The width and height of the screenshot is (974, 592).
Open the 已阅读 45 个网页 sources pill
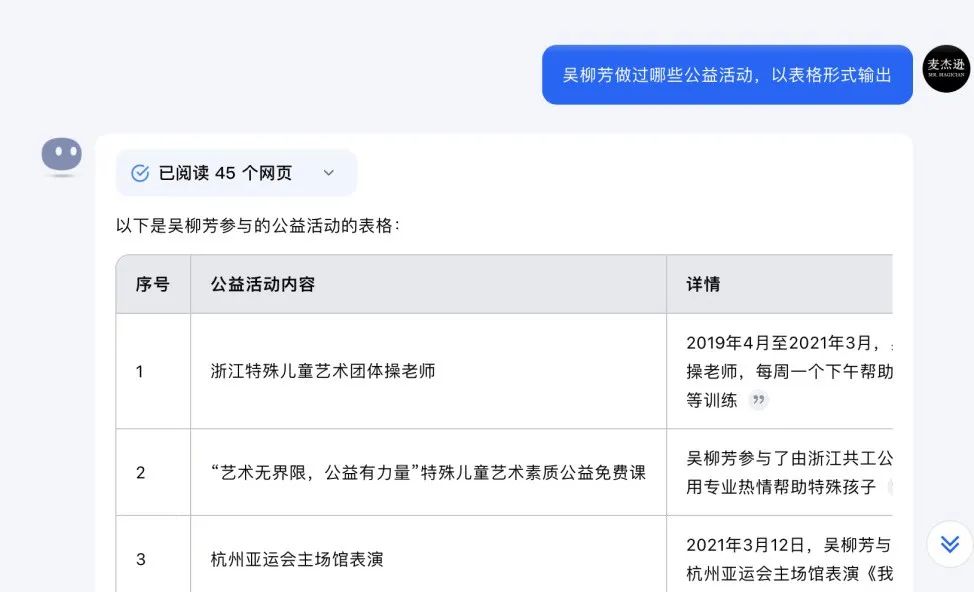[x=236, y=173]
